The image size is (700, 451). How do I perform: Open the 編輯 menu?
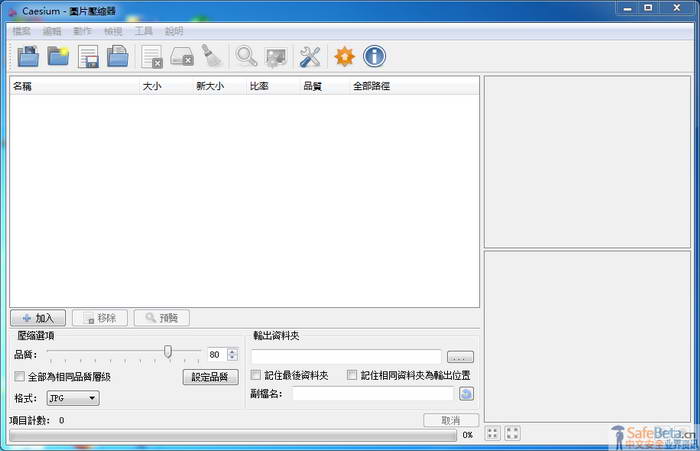pos(52,31)
